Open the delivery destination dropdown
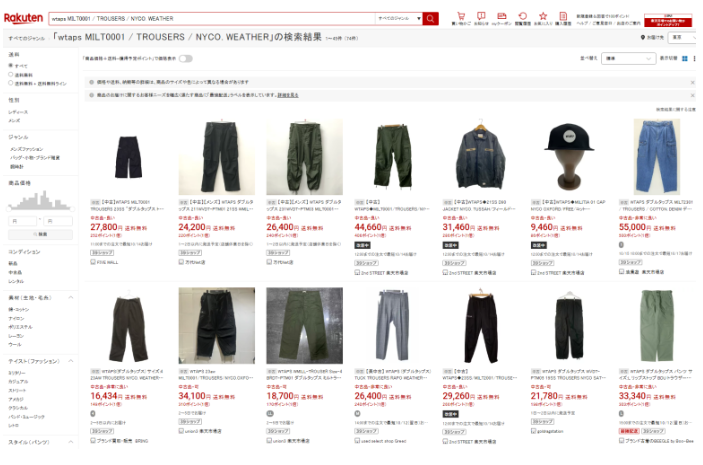This screenshot has height=465, width=703. [684, 38]
